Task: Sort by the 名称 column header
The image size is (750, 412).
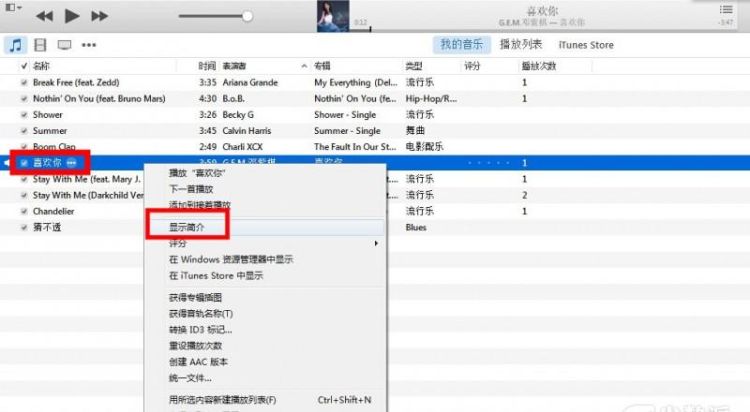Action: [x=41, y=66]
